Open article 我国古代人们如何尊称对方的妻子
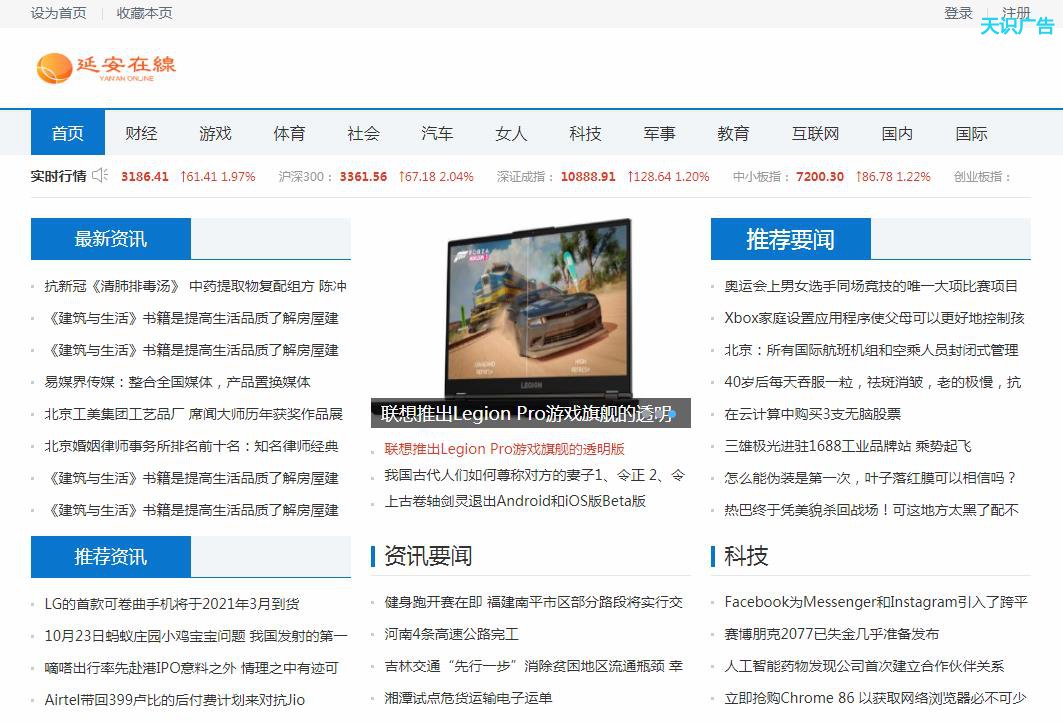Screen dimensions: 1063x722 pyautogui.click(x=534, y=475)
